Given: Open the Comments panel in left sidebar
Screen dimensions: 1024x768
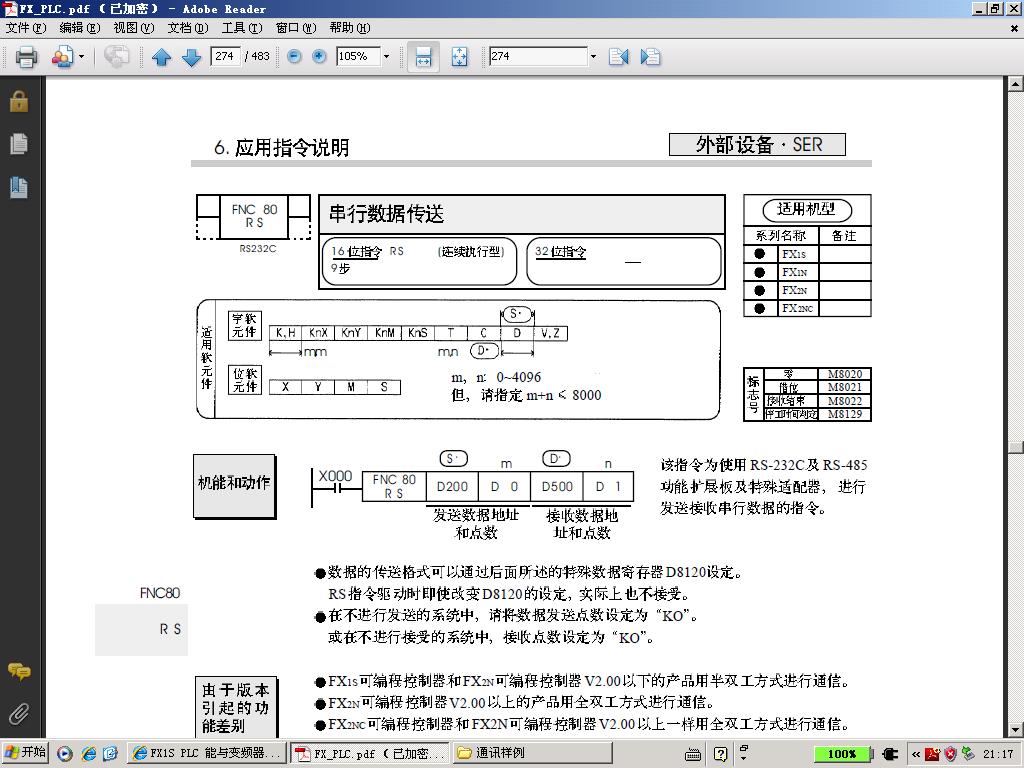Looking at the screenshot, I should tap(18, 671).
